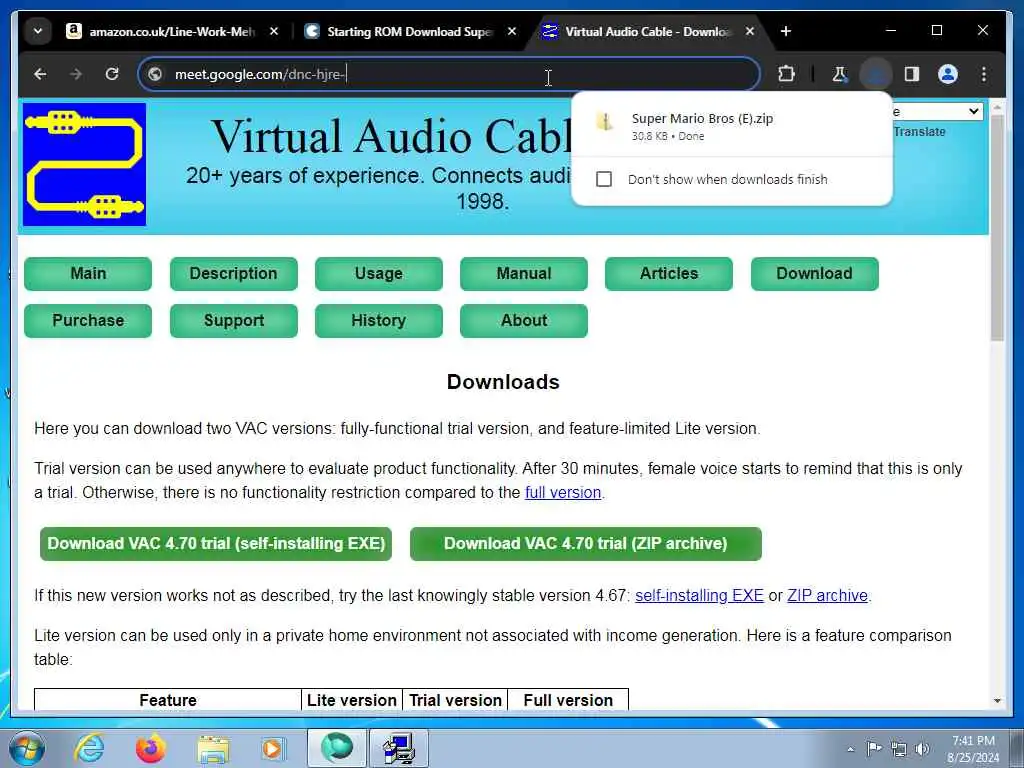Download VAC 4.70 trial self-installing EXE

[x=216, y=544]
